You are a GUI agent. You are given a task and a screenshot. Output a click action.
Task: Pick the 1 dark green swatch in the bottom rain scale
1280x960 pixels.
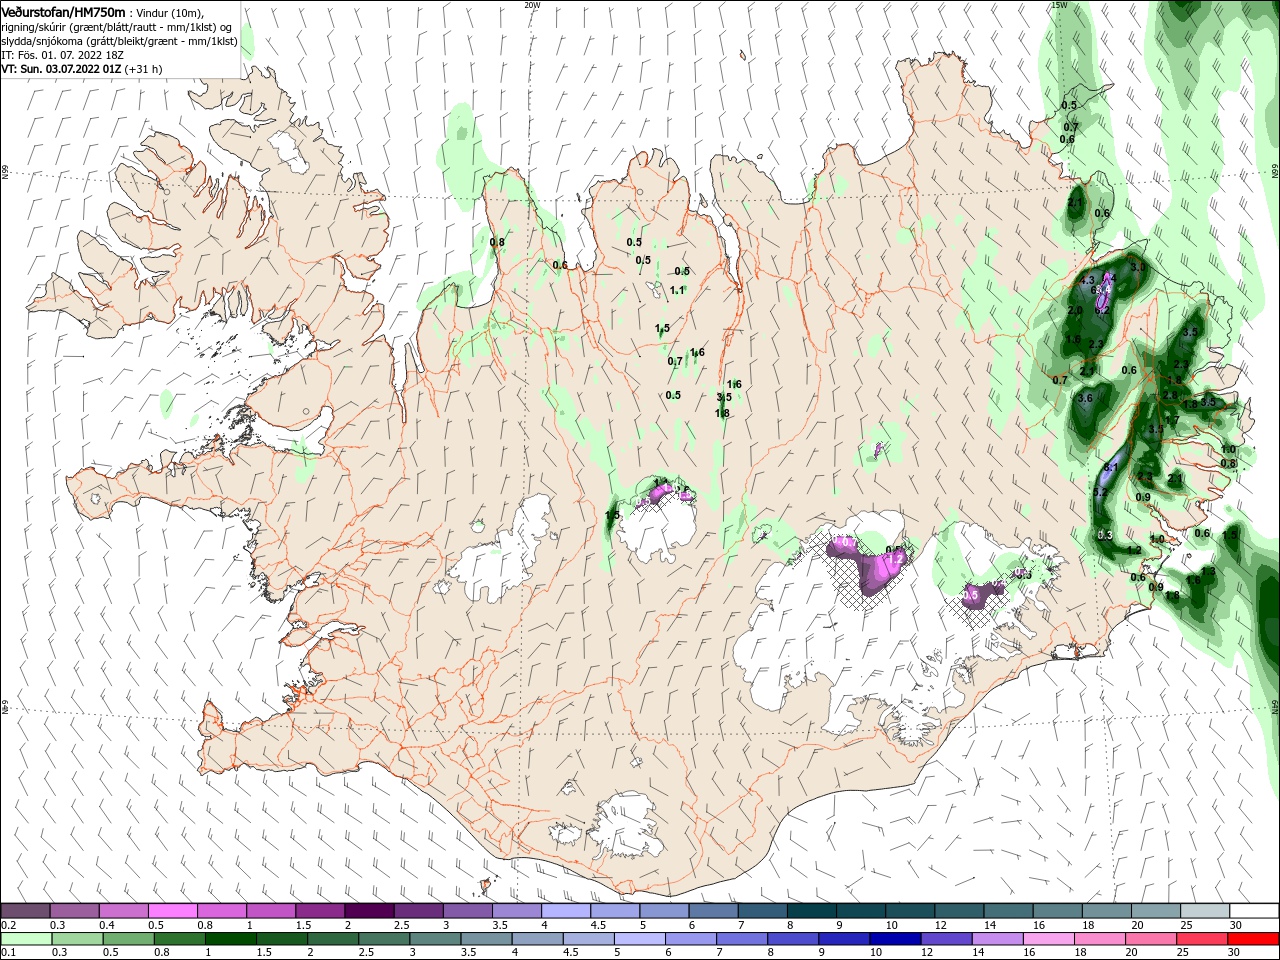tap(231, 939)
